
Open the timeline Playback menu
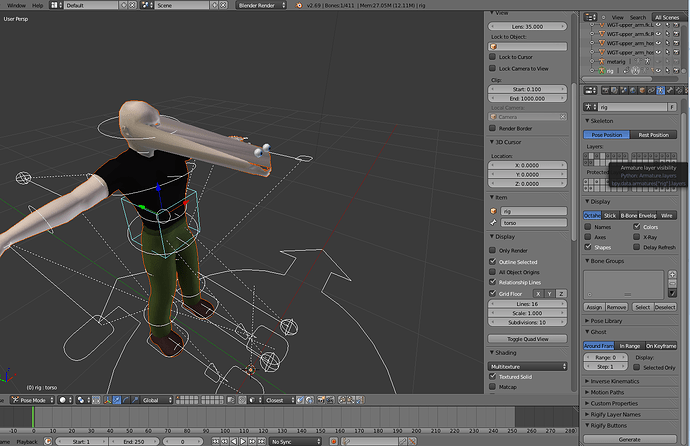(27, 442)
